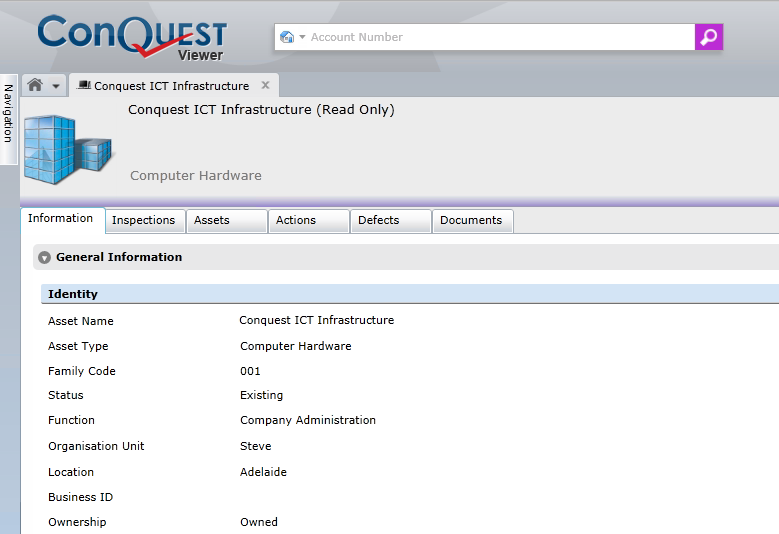Close the Conquest ICT Infrastructure tab
The image size is (779, 534).
tap(265, 85)
